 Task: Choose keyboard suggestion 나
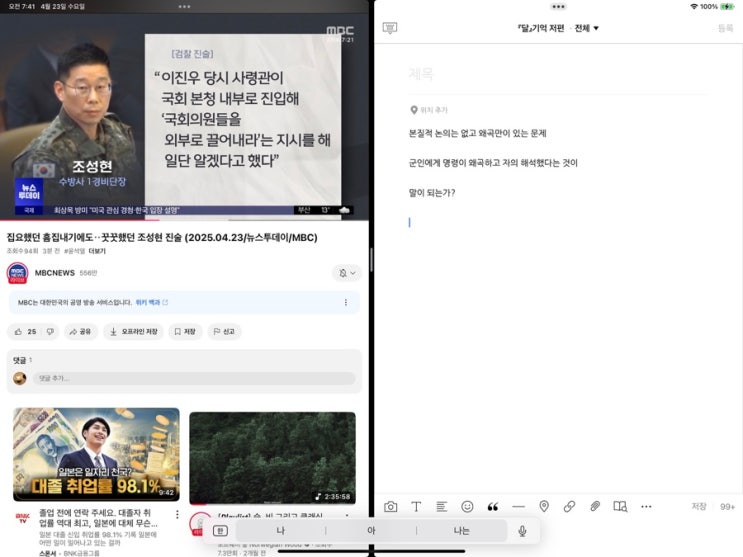281,530
